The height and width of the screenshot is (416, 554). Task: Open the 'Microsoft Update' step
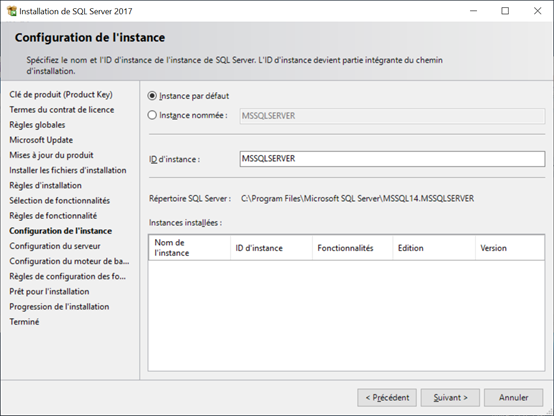tap(41, 140)
